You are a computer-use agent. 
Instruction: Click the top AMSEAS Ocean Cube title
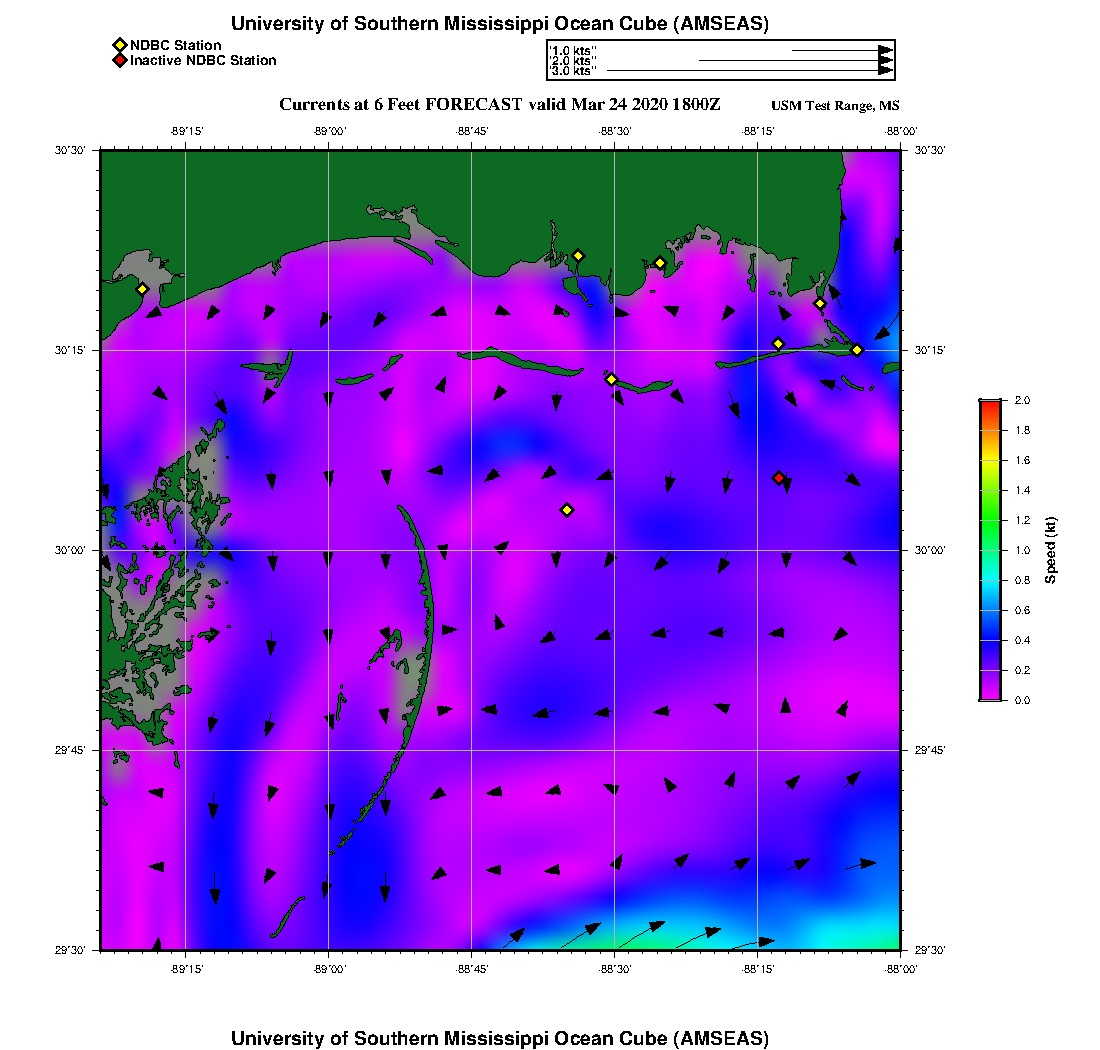(x=500, y=24)
